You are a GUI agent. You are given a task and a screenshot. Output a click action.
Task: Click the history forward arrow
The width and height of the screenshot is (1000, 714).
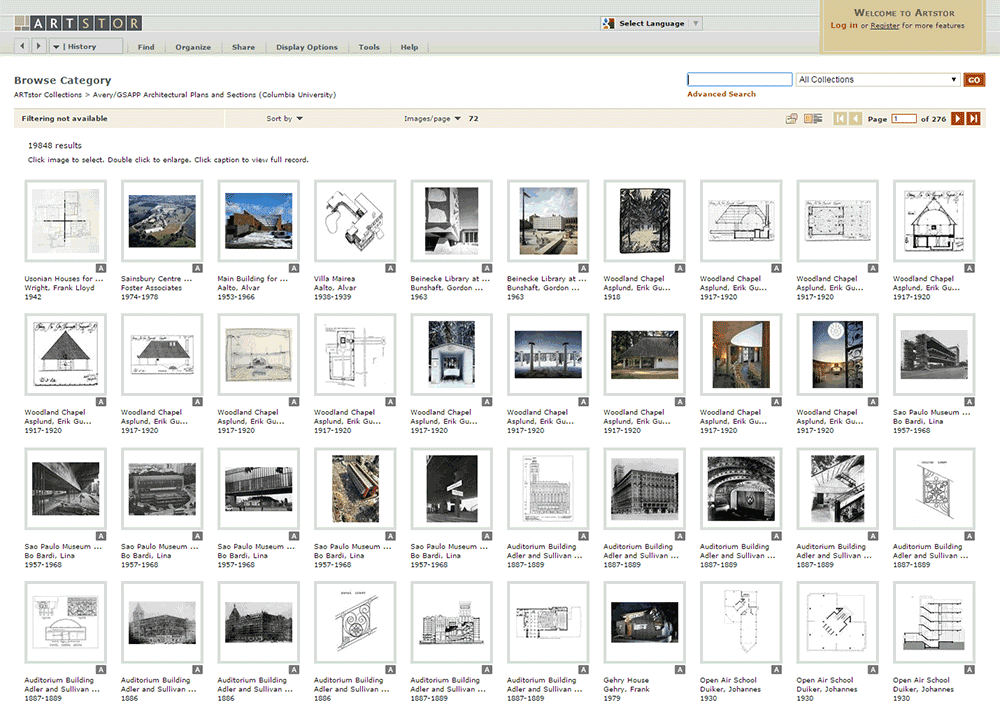pyautogui.click(x=39, y=46)
